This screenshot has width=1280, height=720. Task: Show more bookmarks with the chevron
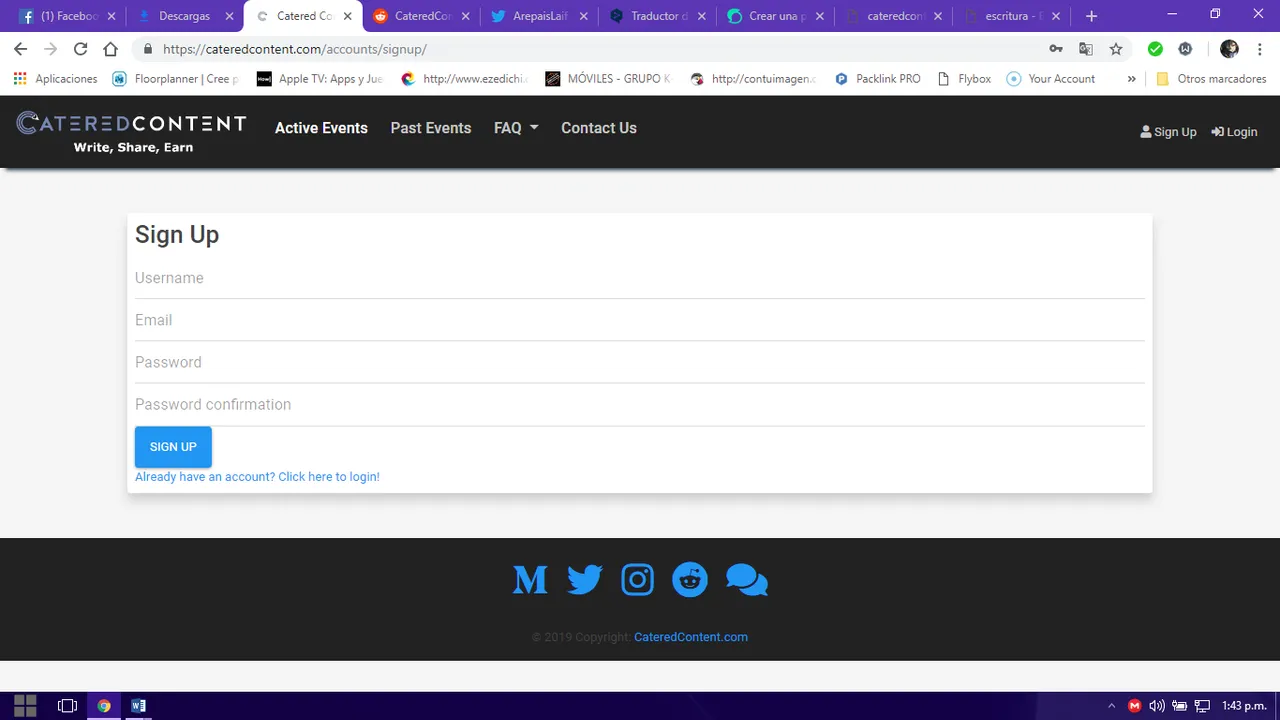coord(1131,79)
